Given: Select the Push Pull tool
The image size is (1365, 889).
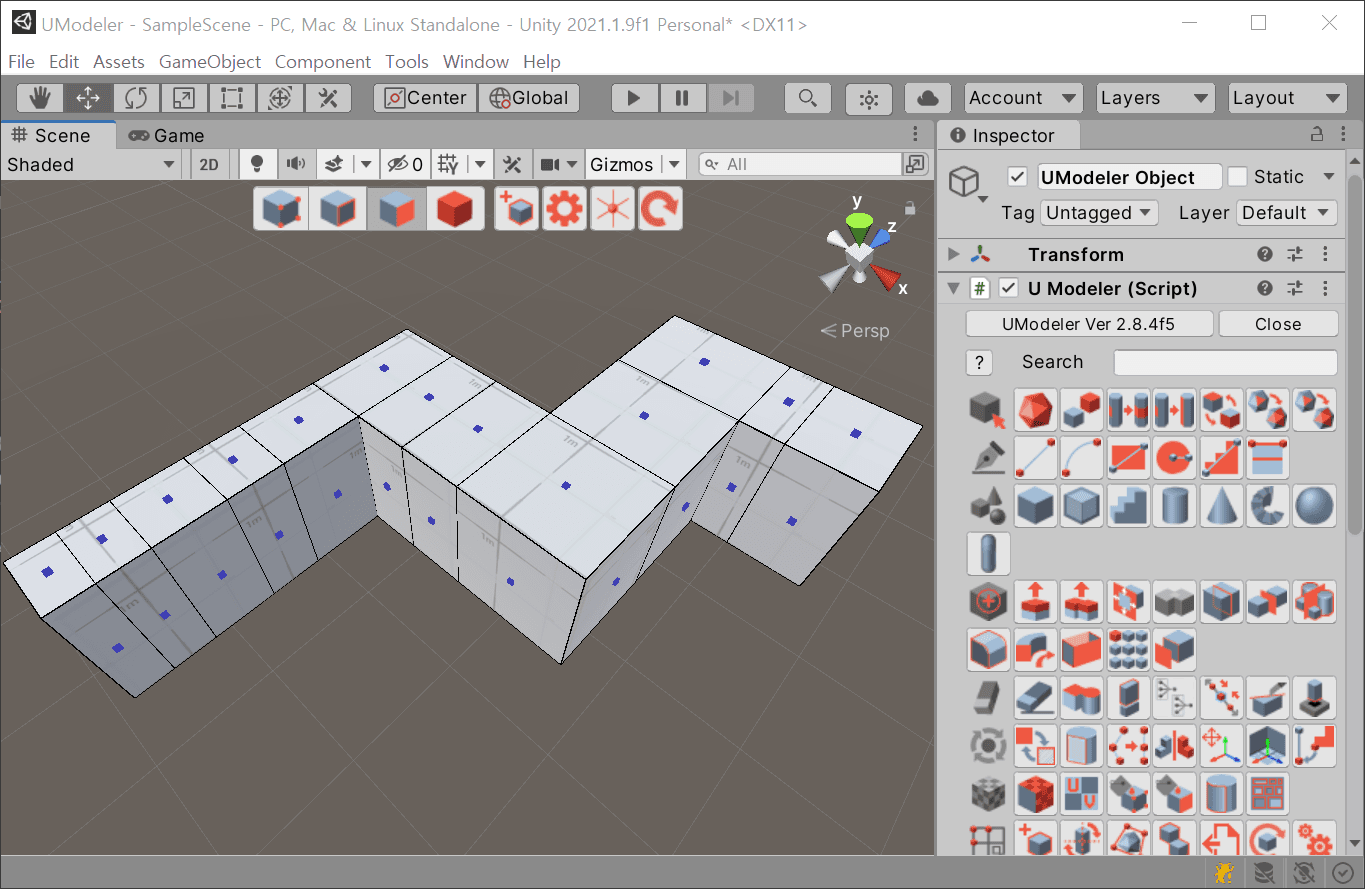Looking at the screenshot, I should click(1035, 602).
